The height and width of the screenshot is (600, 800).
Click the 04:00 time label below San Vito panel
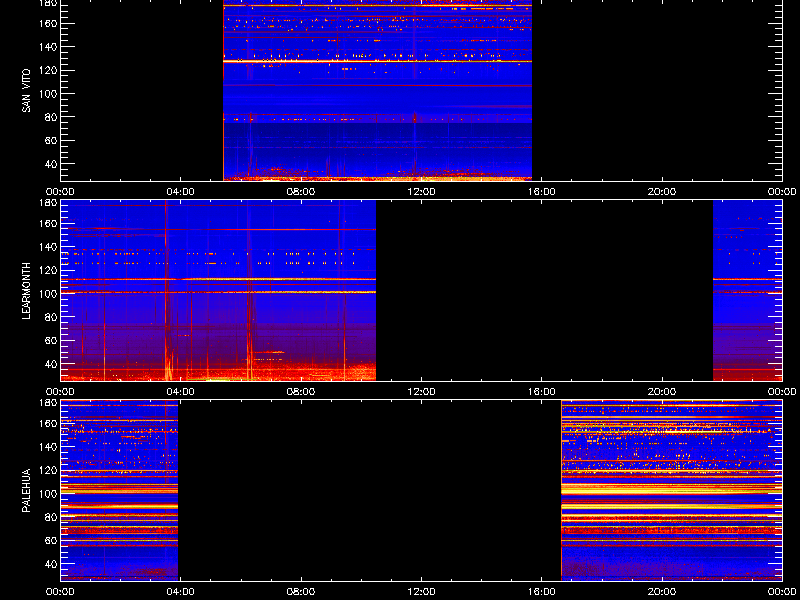tap(181, 192)
